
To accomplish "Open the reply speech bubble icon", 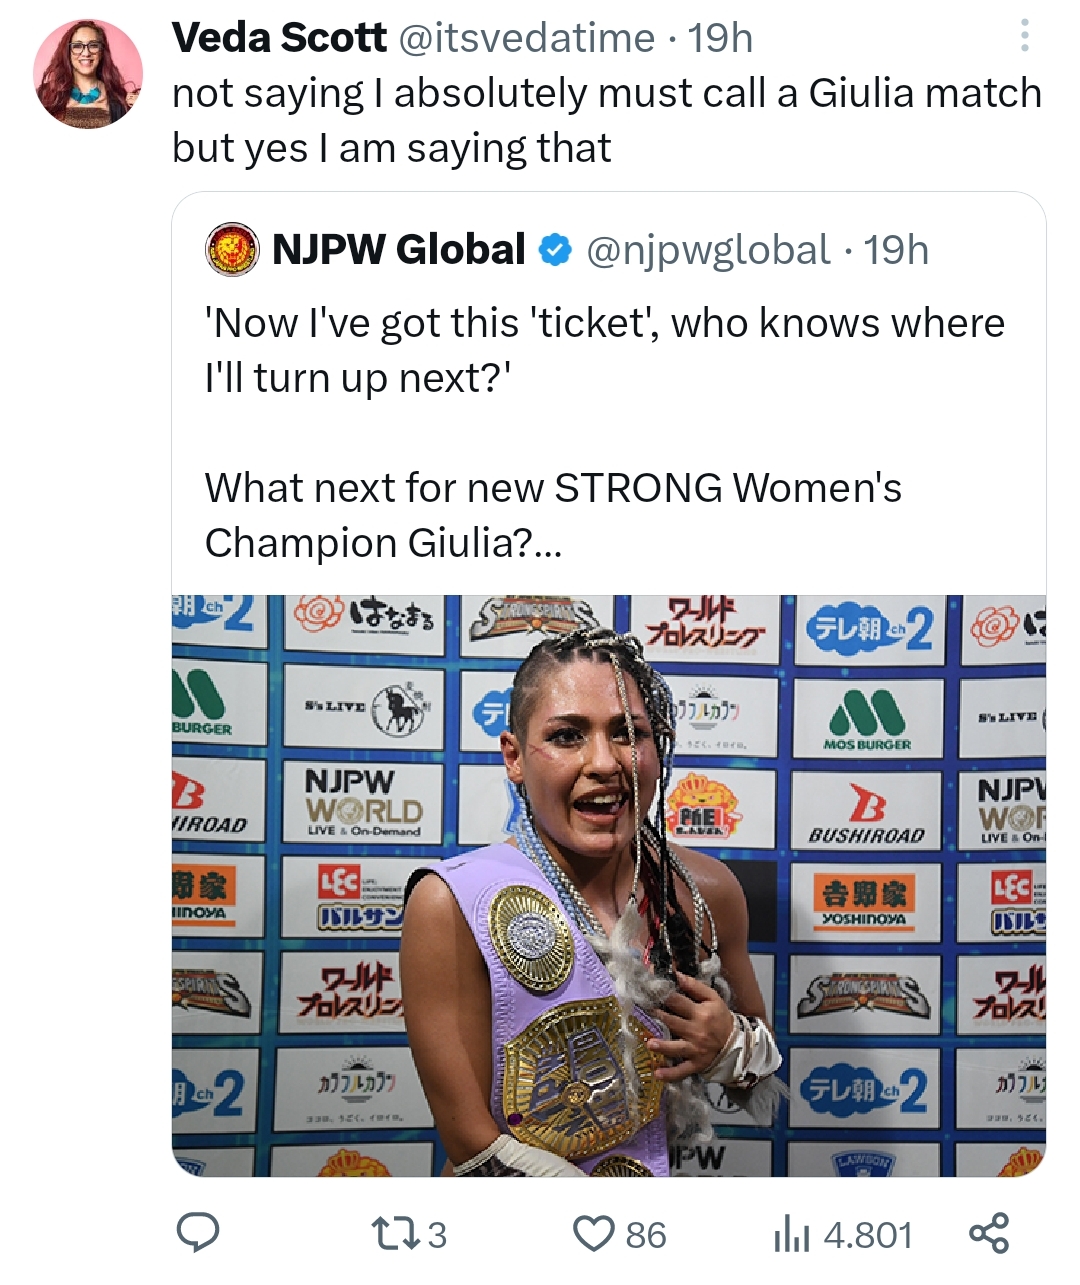I will (x=198, y=1234).
